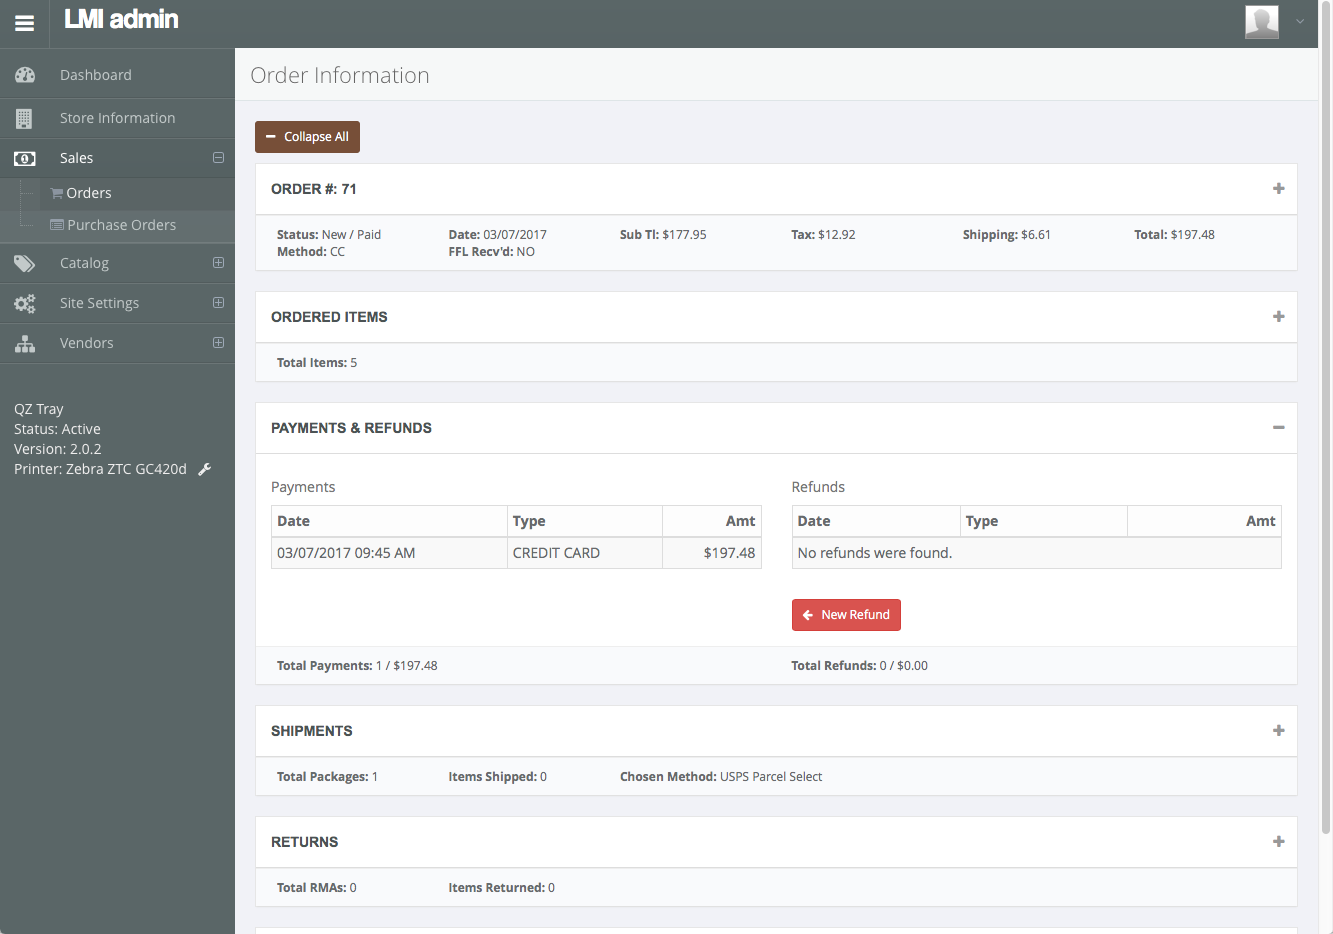Click the RETURNS heading

[305, 842]
